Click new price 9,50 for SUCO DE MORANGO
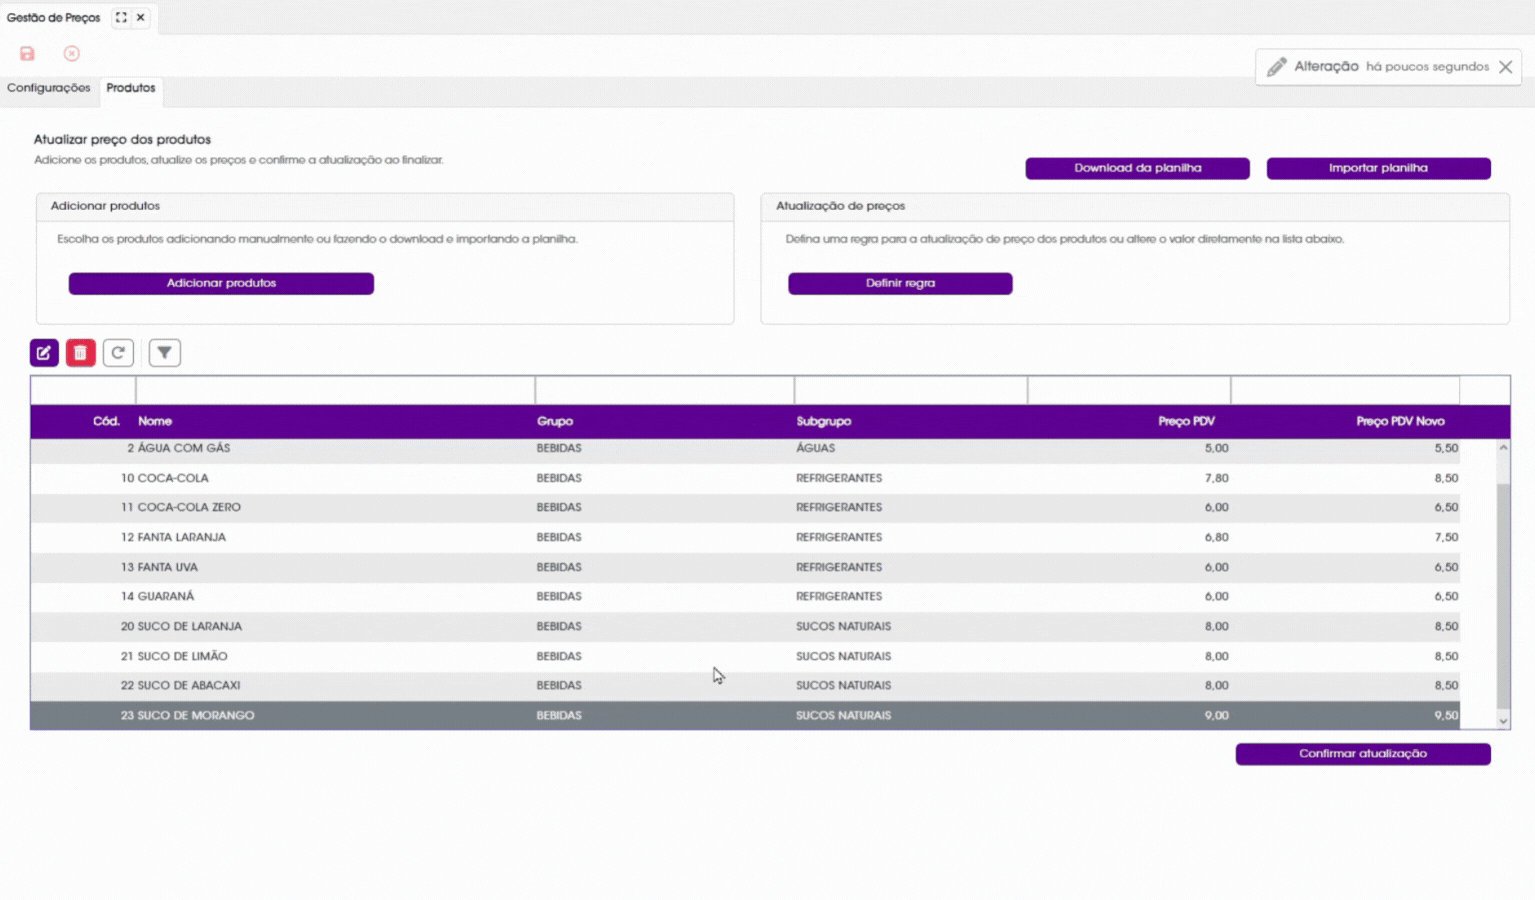The height and width of the screenshot is (900, 1535). coord(1446,716)
